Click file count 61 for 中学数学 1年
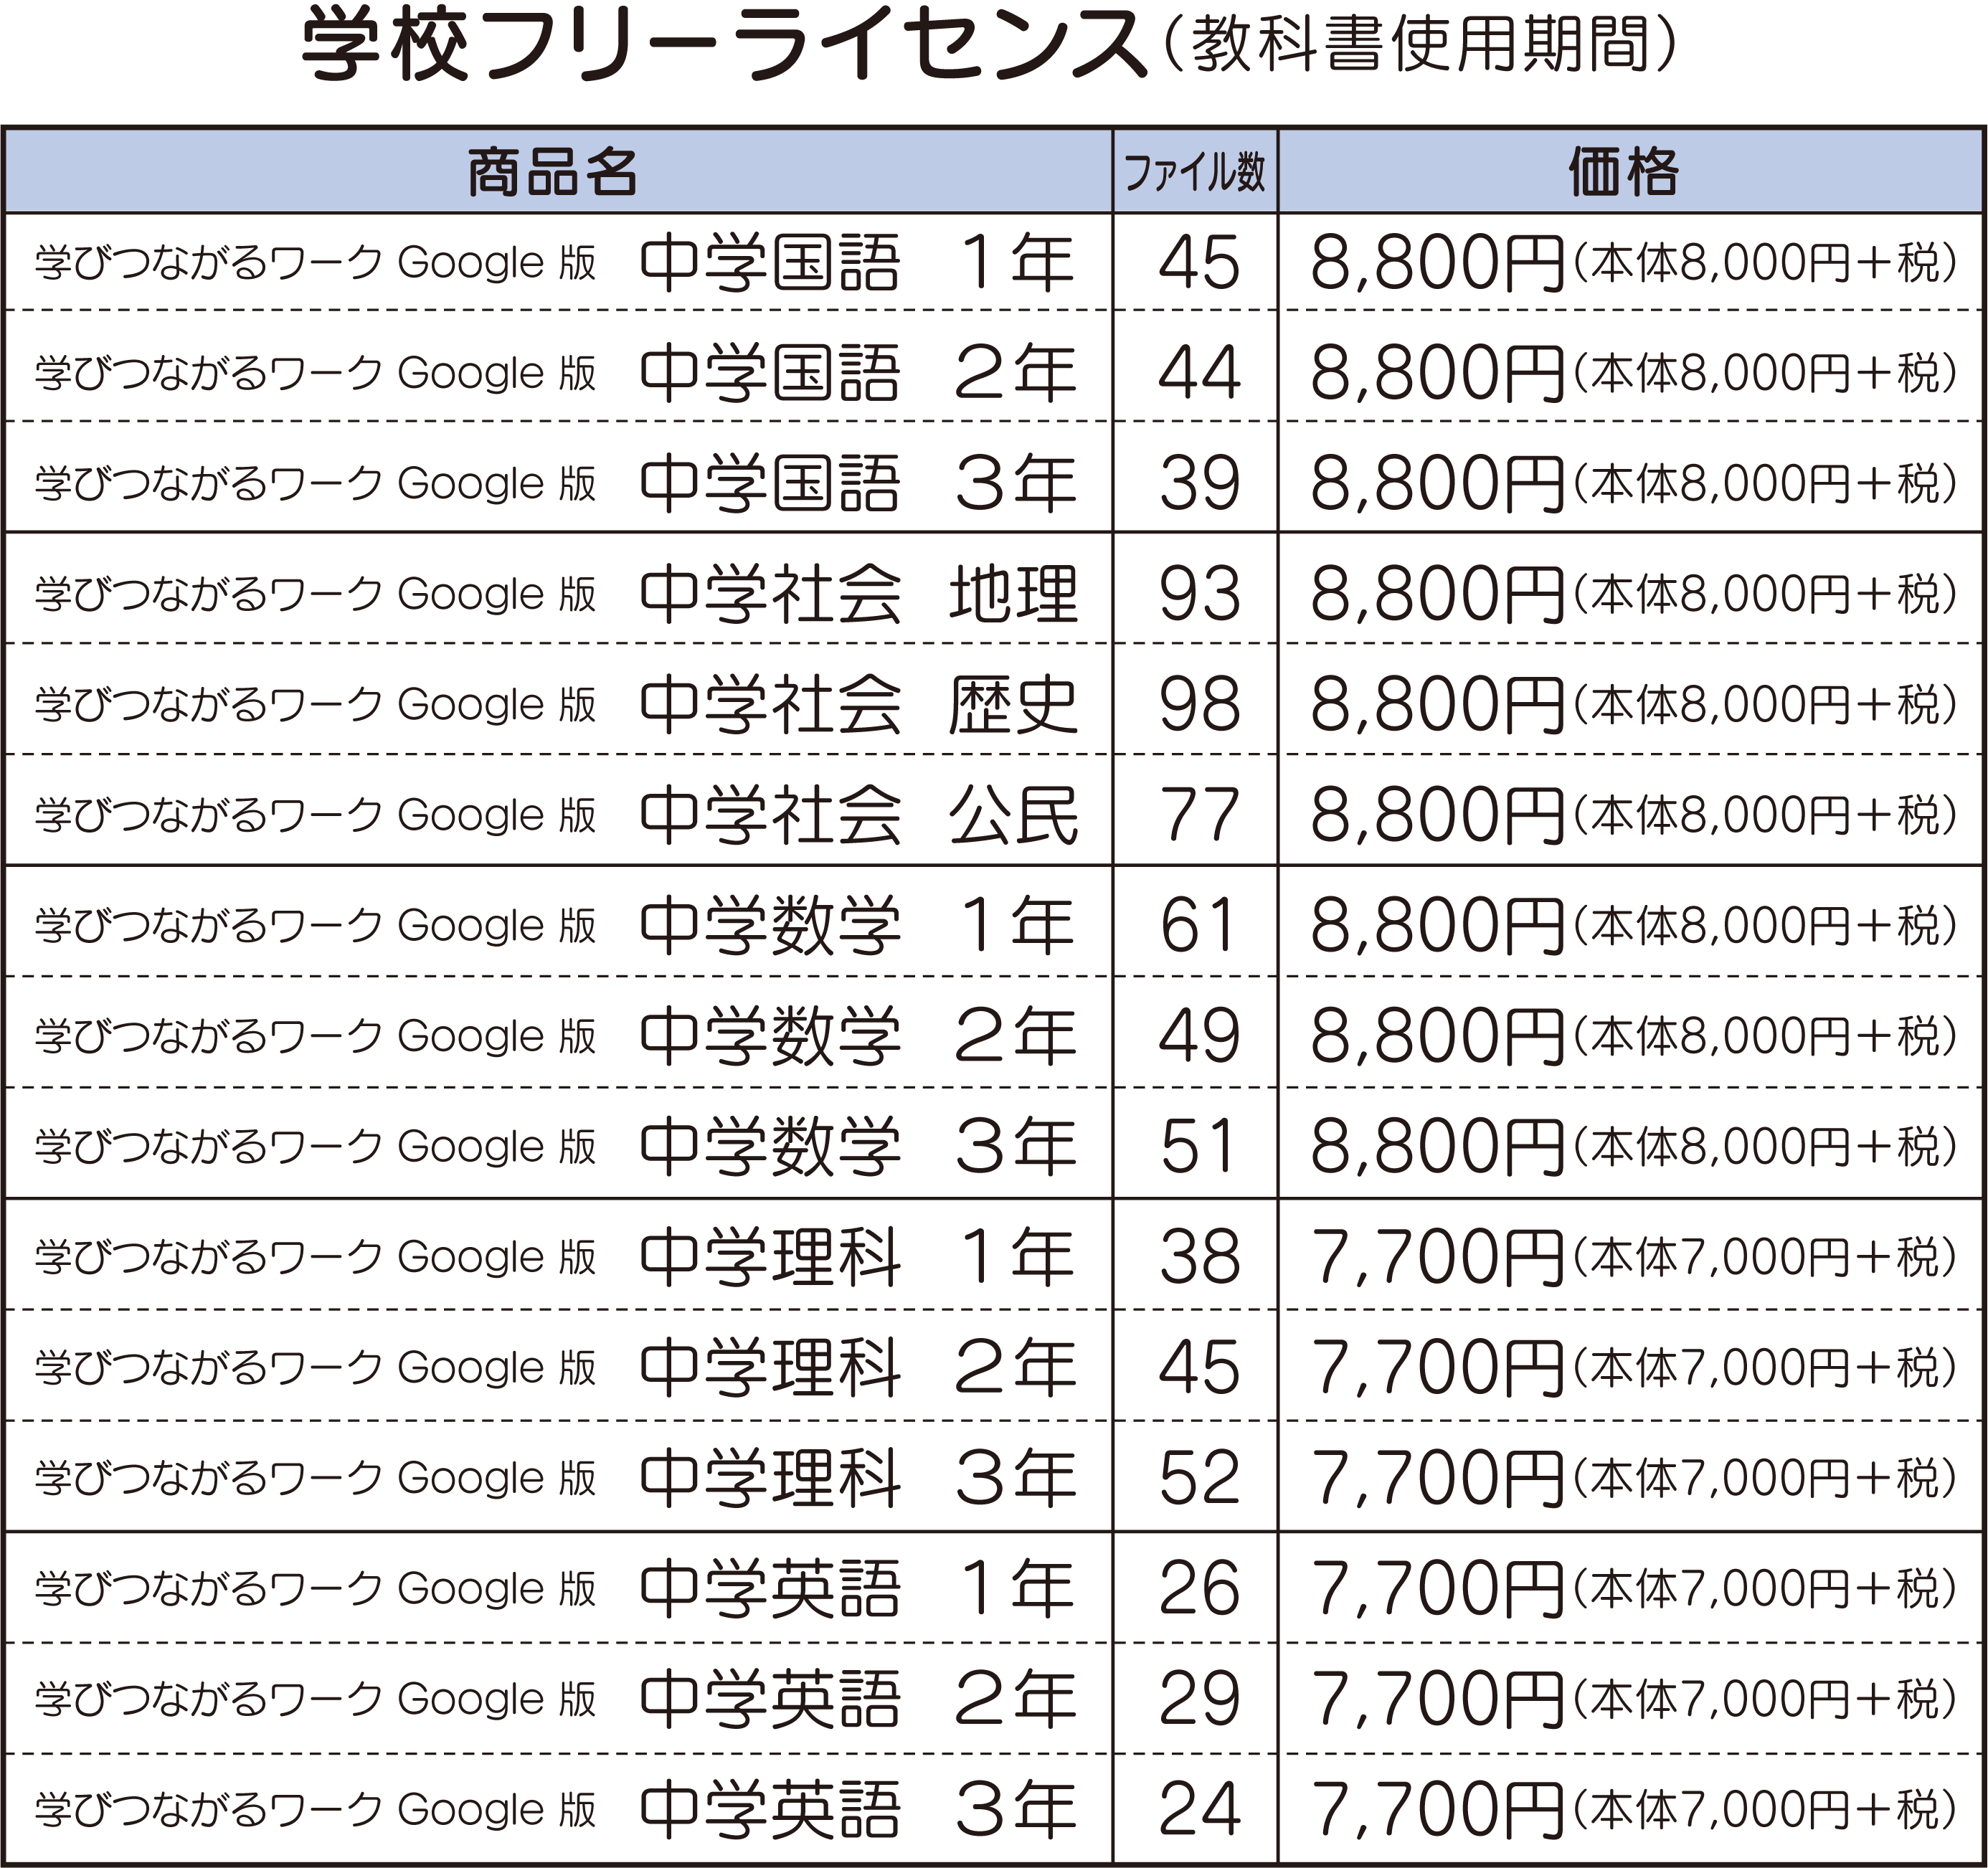 (1199, 926)
